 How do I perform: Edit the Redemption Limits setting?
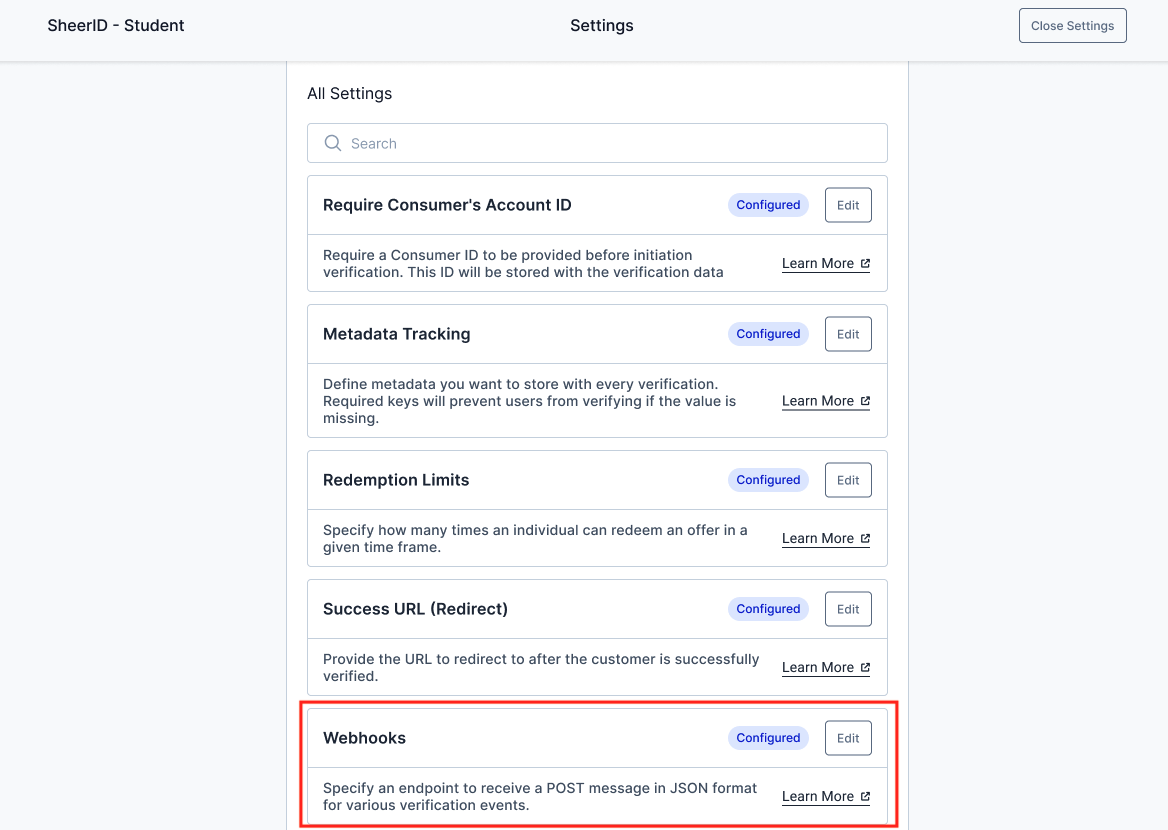coord(848,480)
